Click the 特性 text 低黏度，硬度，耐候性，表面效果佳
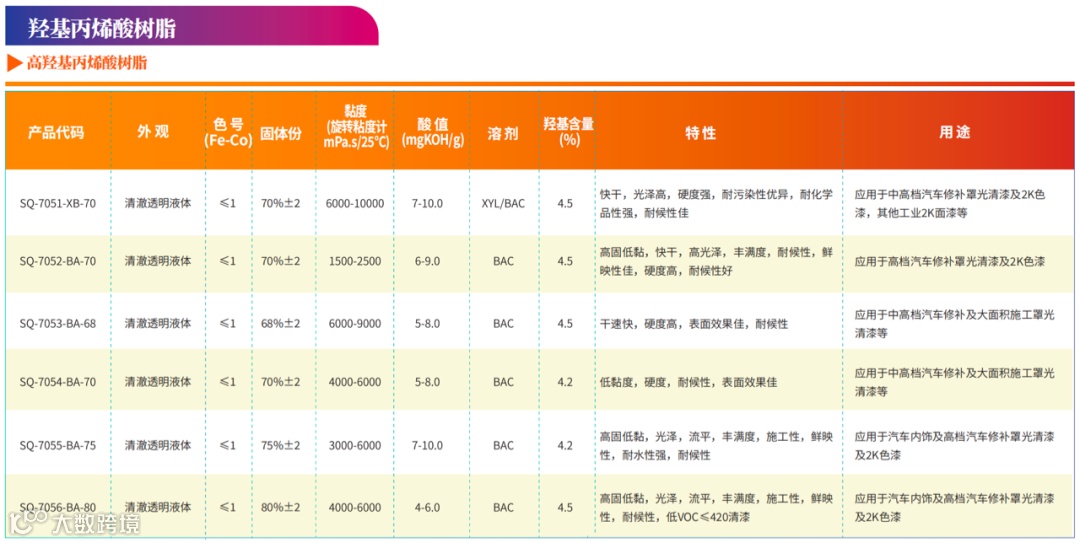This screenshot has height=543, width=1080. click(x=689, y=382)
